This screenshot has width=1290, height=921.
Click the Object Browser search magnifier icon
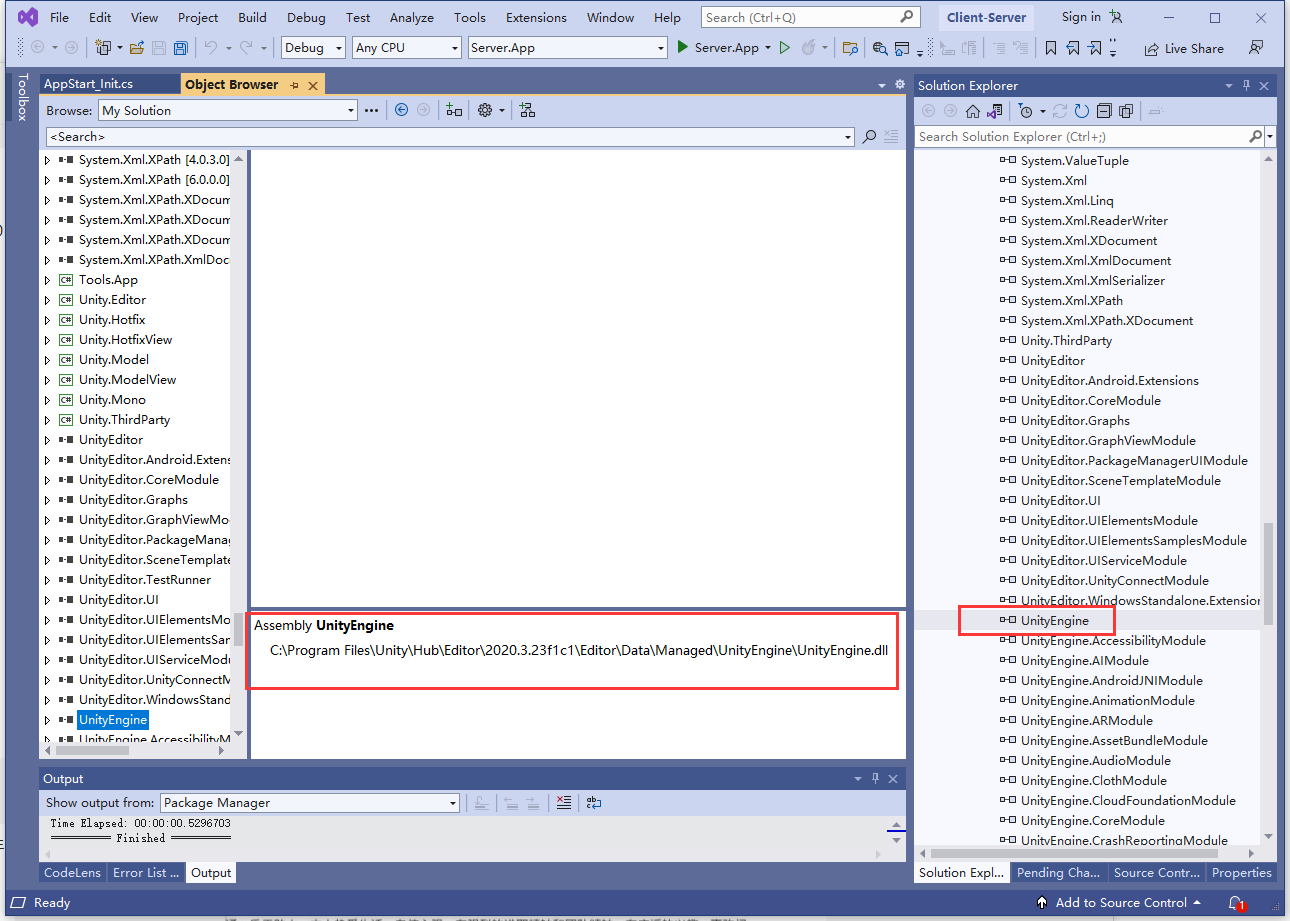click(869, 136)
